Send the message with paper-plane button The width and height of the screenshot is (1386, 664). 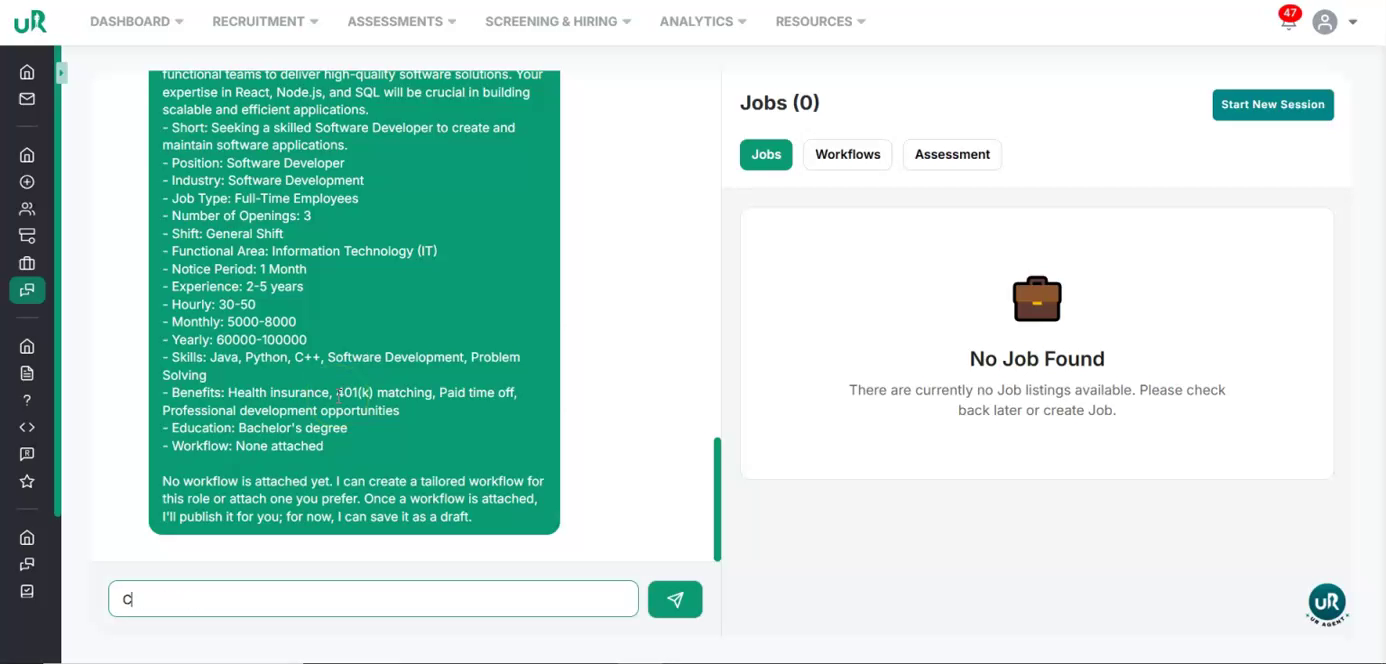(675, 599)
